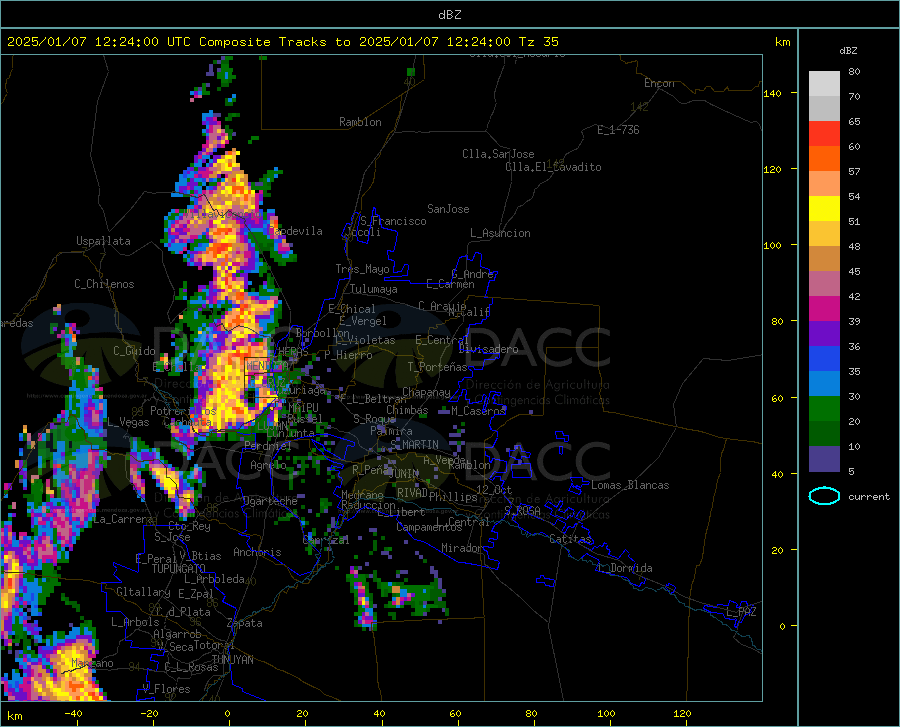This screenshot has height=727, width=900.
Task: Click the T_Porteñas place label
Action: click(x=437, y=367)
